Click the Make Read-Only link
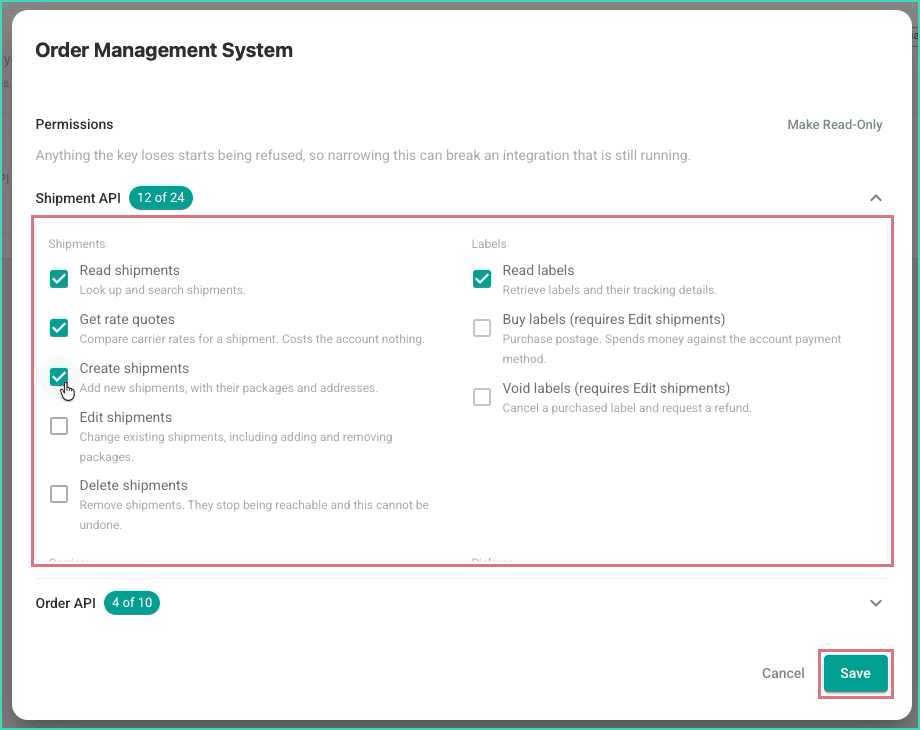This screenshot has width=920, height=730. pyautogui.click(x=834, y=124)
